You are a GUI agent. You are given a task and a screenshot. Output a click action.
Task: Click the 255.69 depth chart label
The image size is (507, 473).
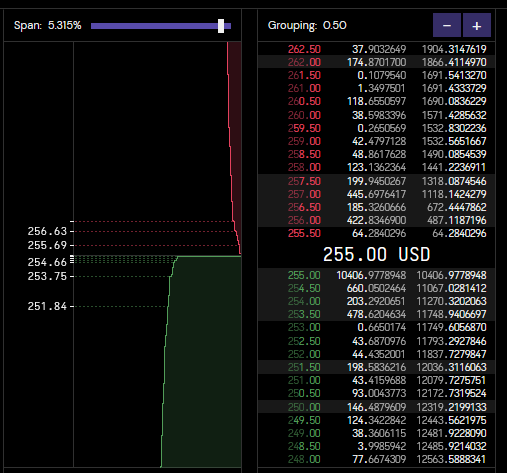47,245
